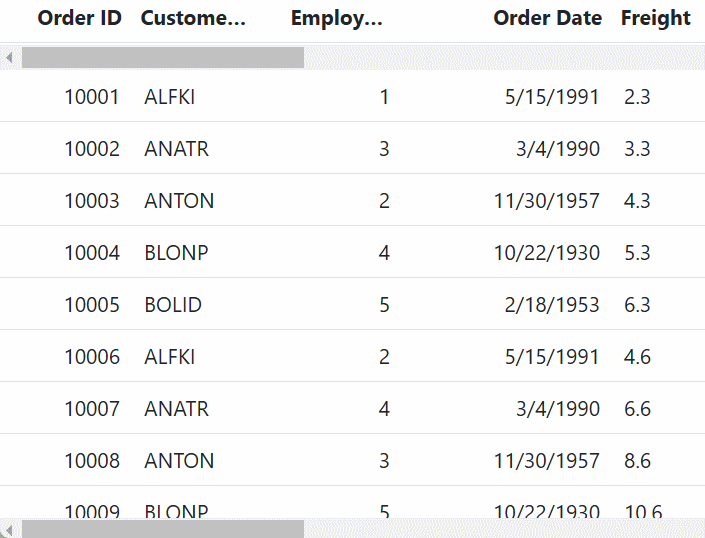Click top scrollbar track right of thumb

point(500,58)
